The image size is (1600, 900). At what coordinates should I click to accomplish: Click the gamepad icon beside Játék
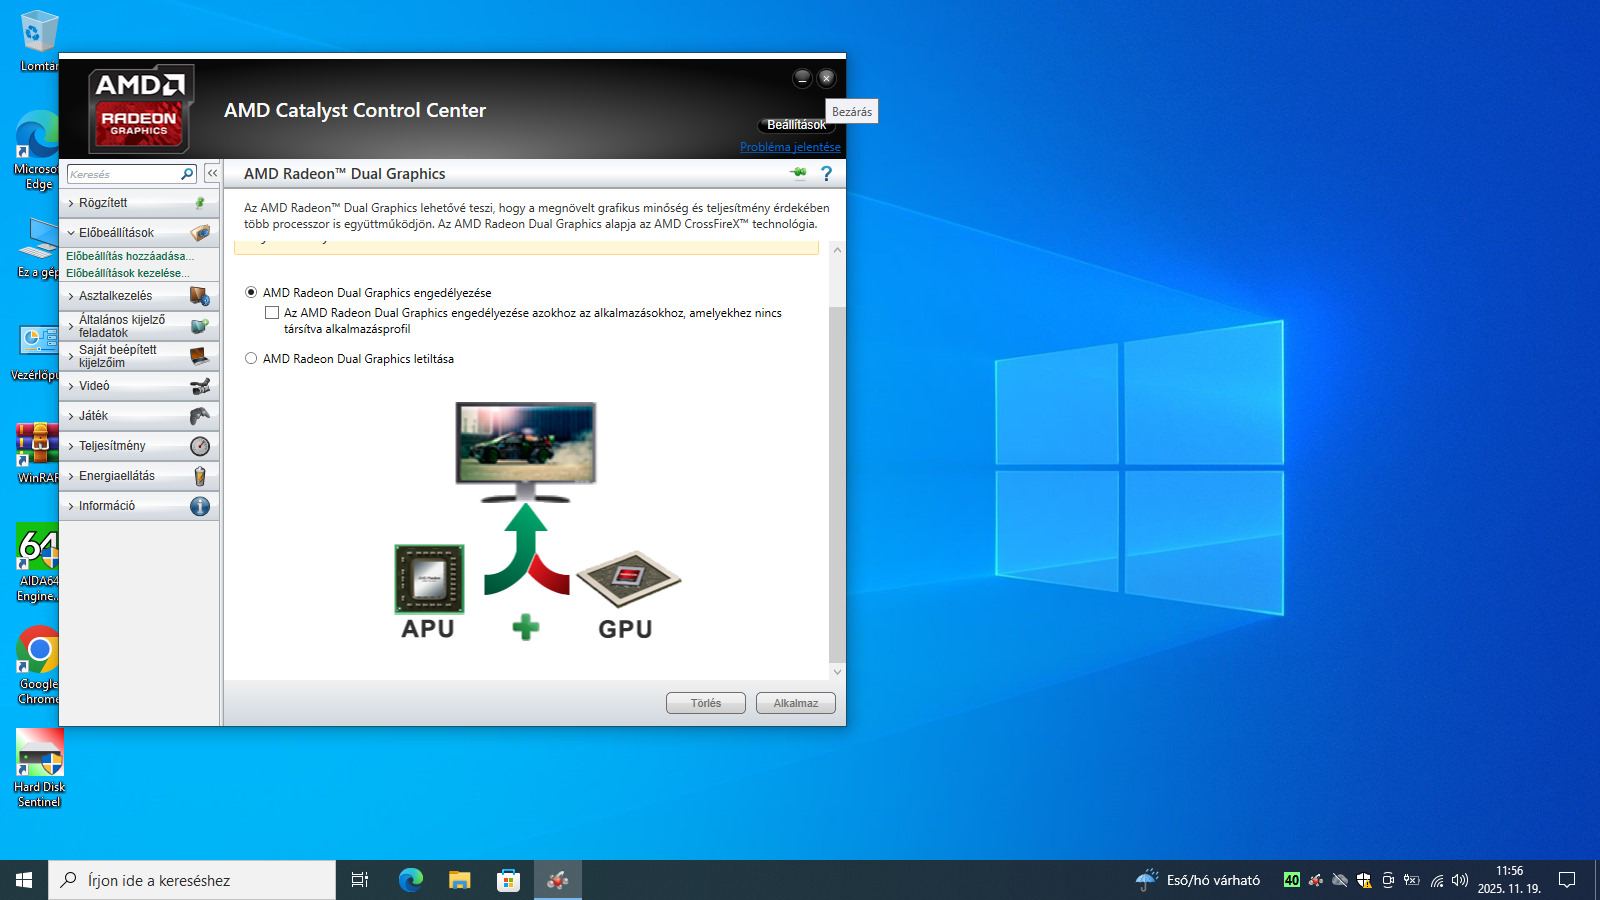pyautogui.click(x=200, y=416)
